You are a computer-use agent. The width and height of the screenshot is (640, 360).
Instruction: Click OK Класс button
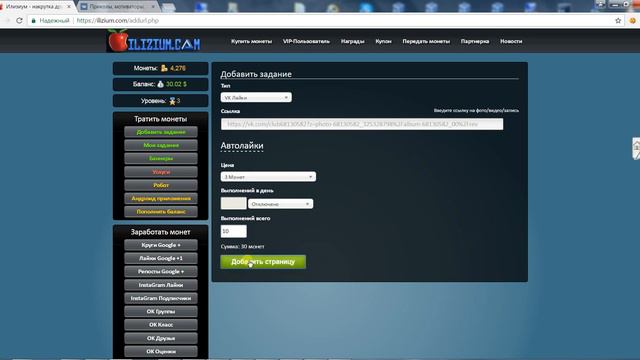point(161,324)
